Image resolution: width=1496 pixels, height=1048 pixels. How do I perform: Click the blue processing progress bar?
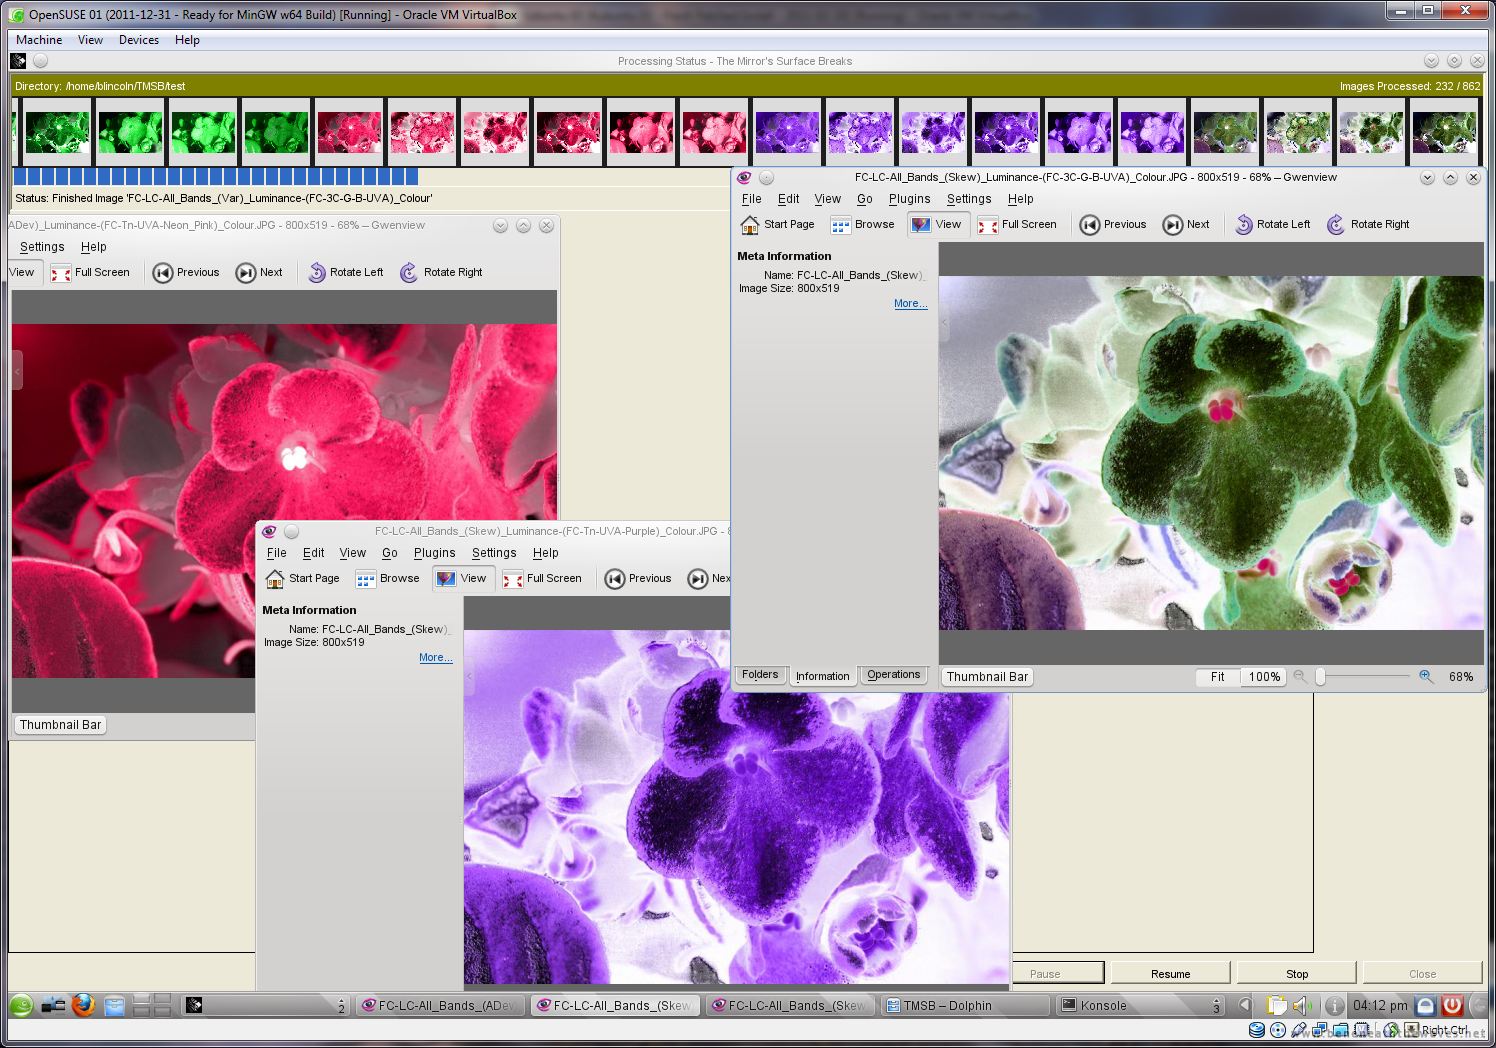click(216, 176)
